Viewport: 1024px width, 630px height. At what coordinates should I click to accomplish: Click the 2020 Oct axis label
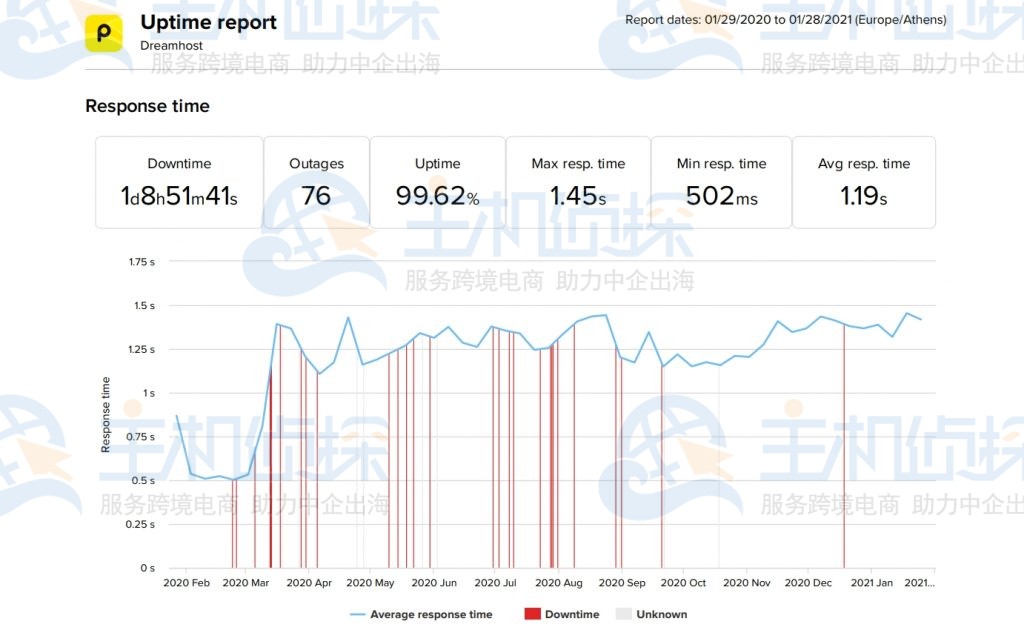tap(683, 582)
